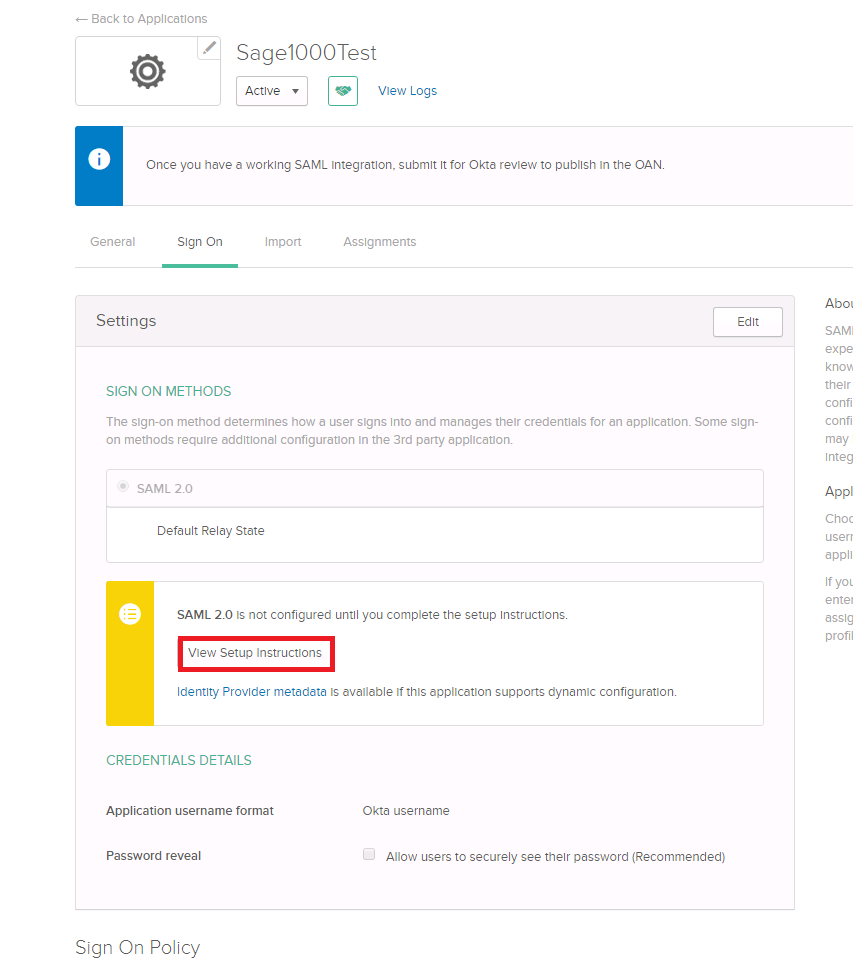The width and height of the screenshot is (853, 971).
Task: Click the Default Relay State label
Action: 211,531
